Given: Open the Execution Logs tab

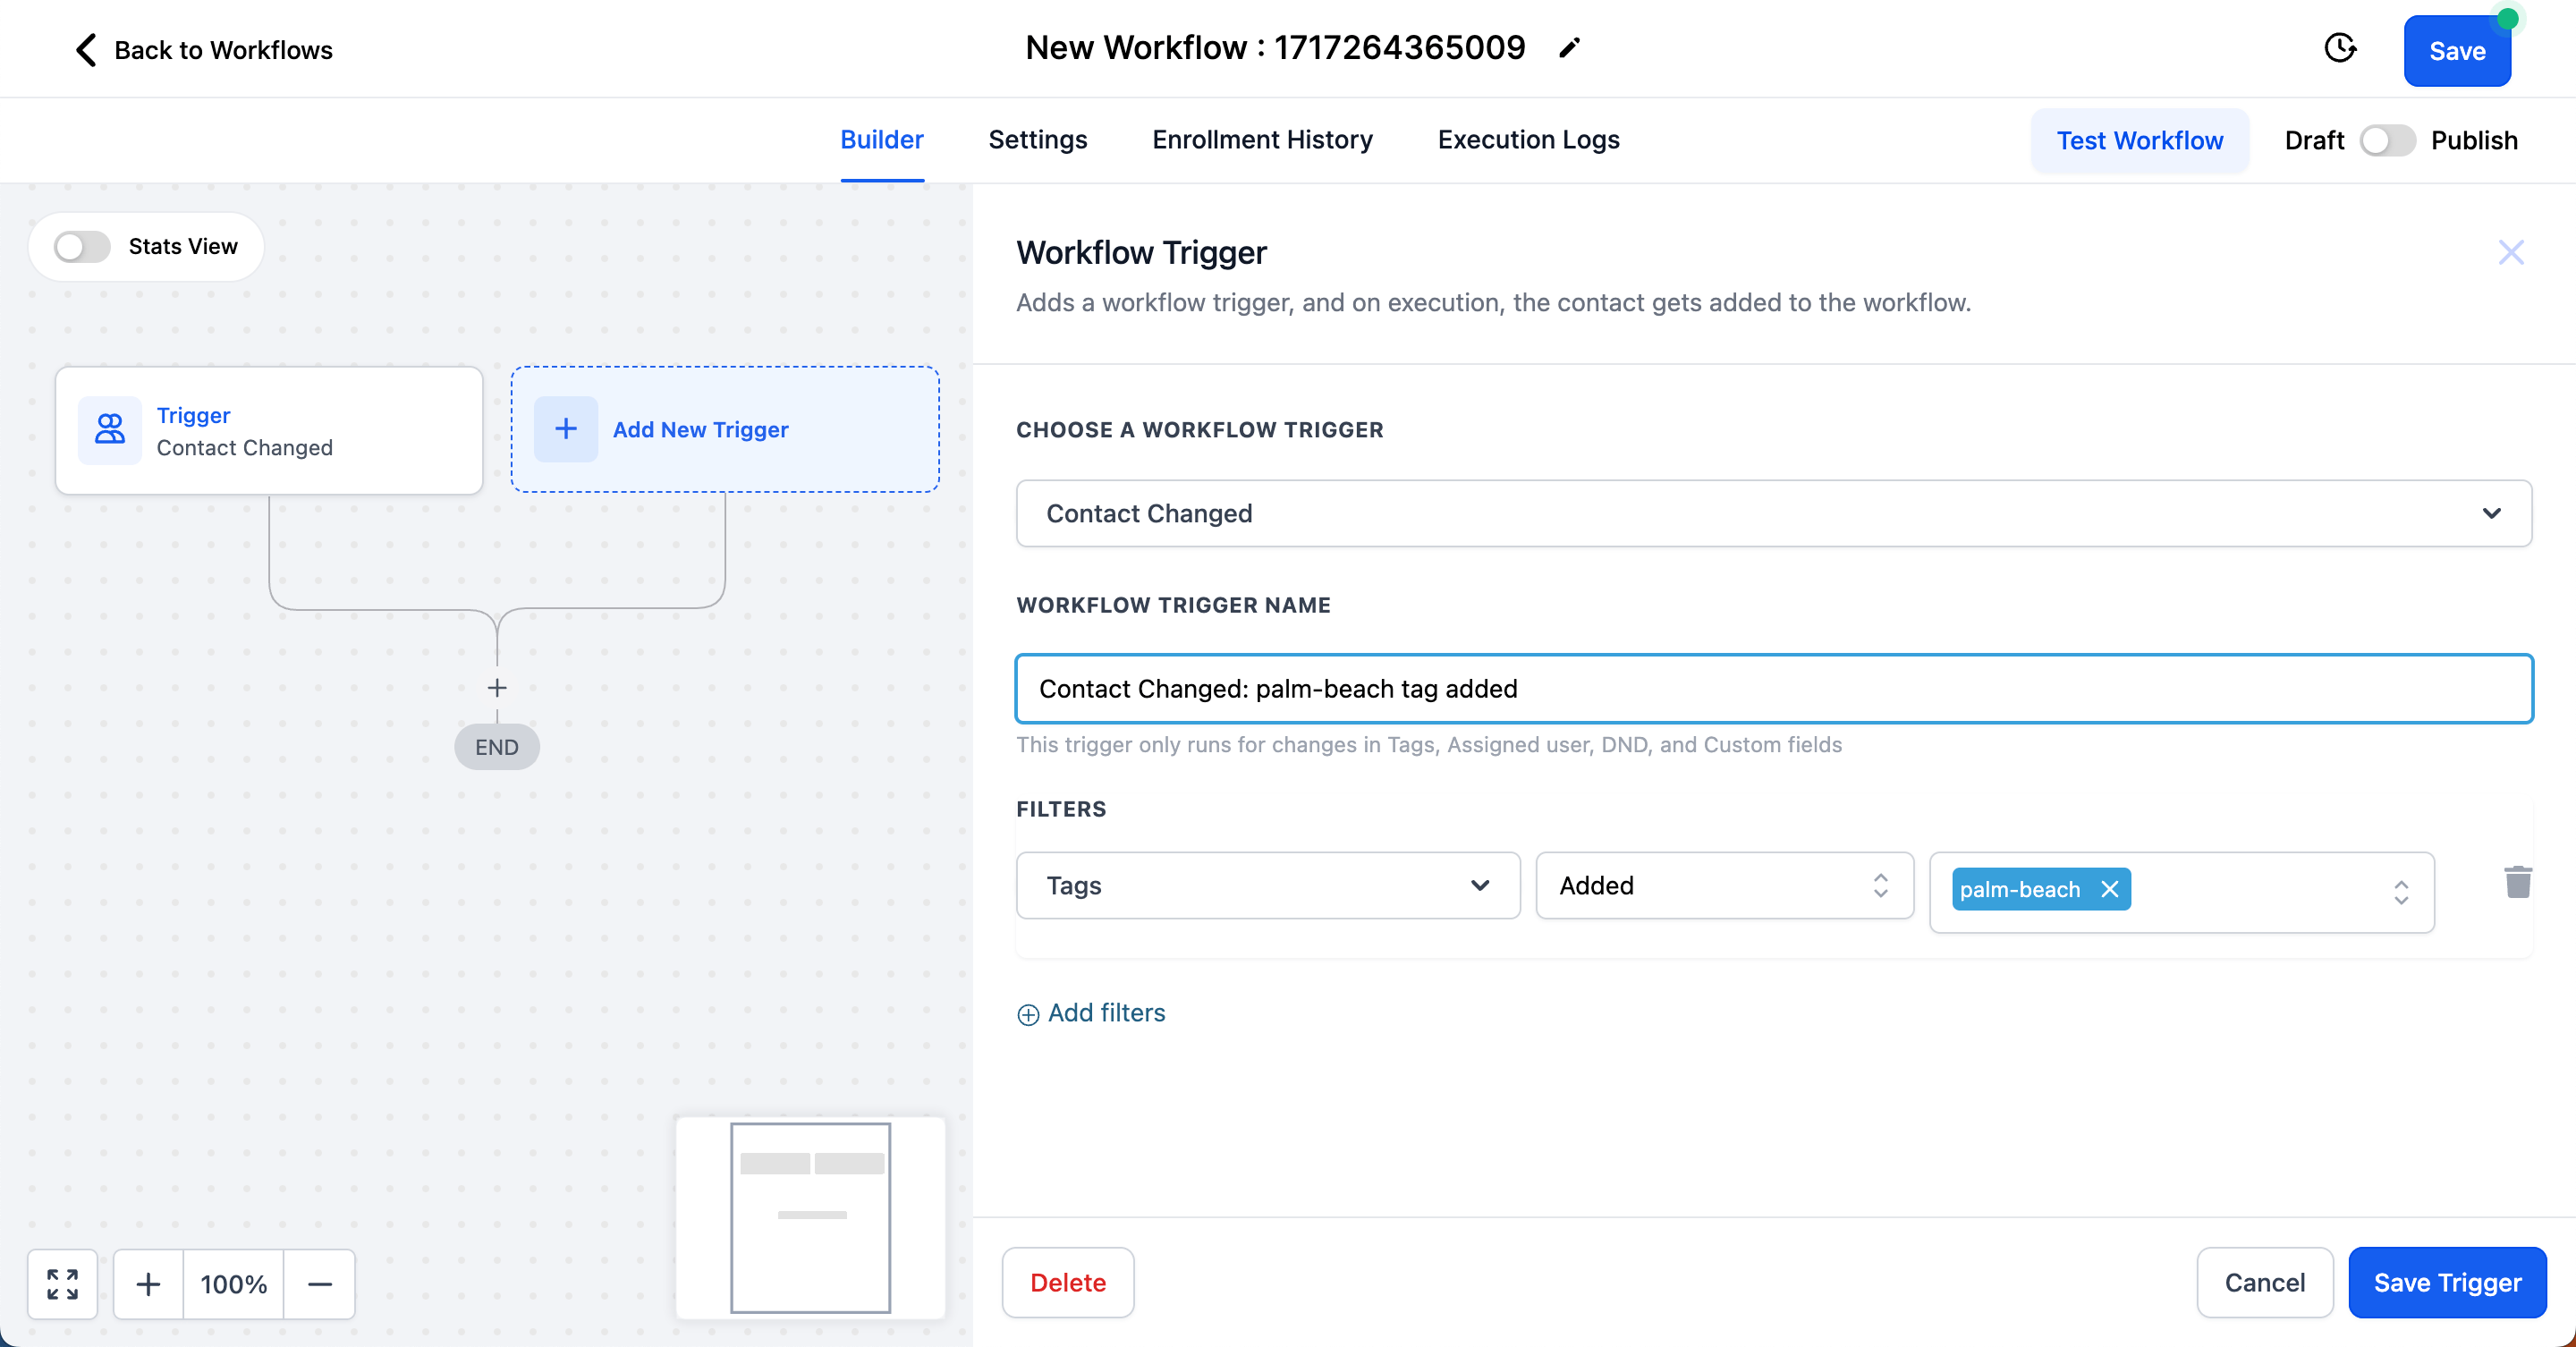Looking at the screenshot, I should click(1528, 140).
